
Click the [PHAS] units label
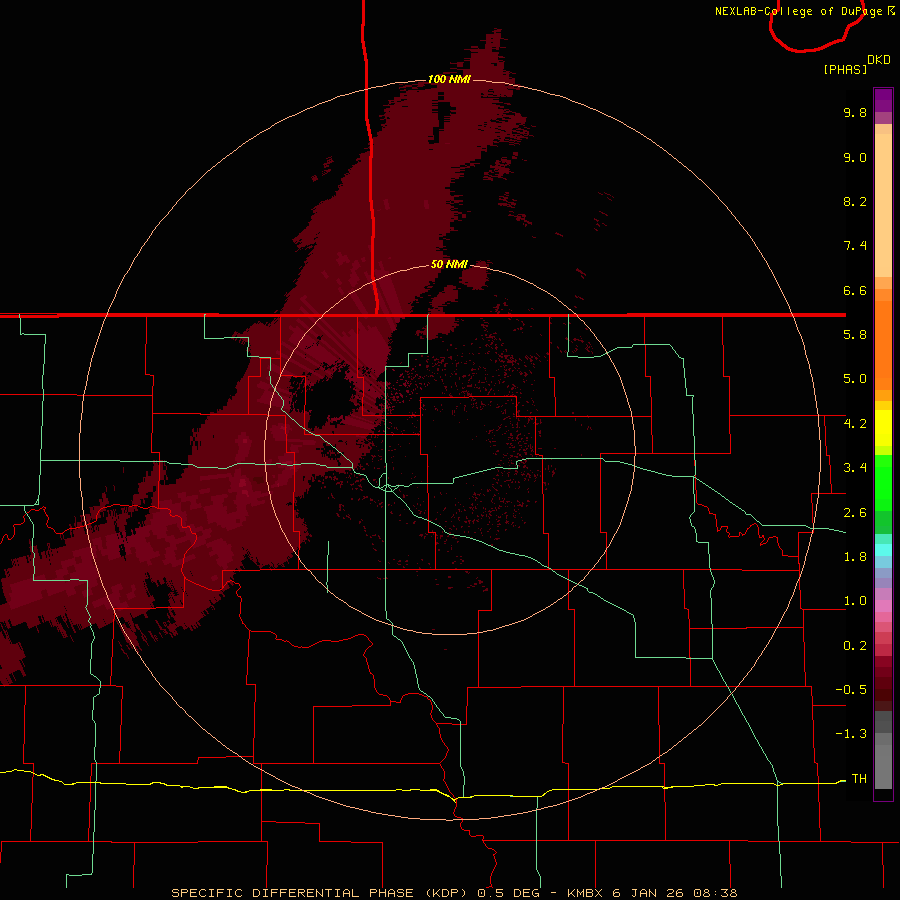pos(845,69)
